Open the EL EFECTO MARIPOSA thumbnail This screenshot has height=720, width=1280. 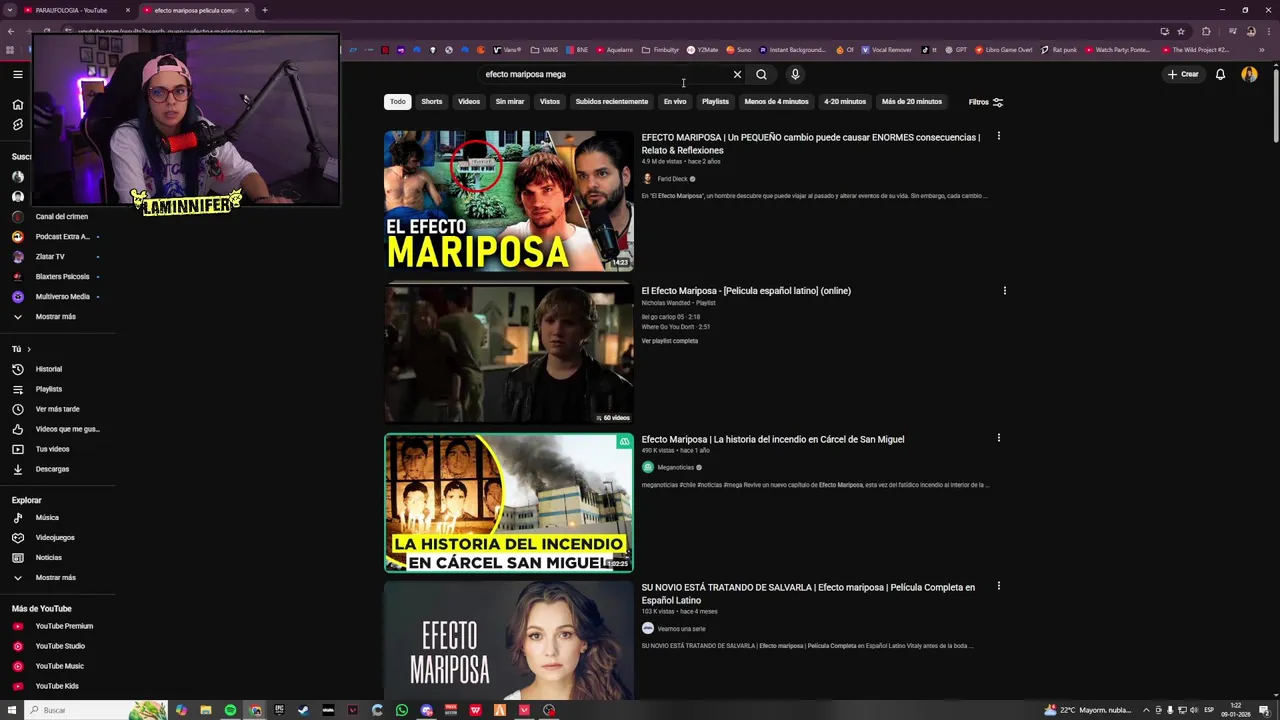[x=509, y=201]
